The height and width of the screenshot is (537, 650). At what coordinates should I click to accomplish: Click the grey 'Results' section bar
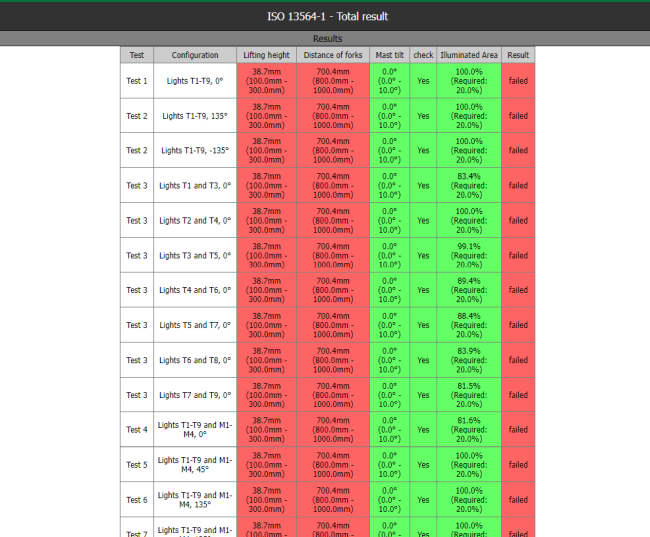pos(325,39)
